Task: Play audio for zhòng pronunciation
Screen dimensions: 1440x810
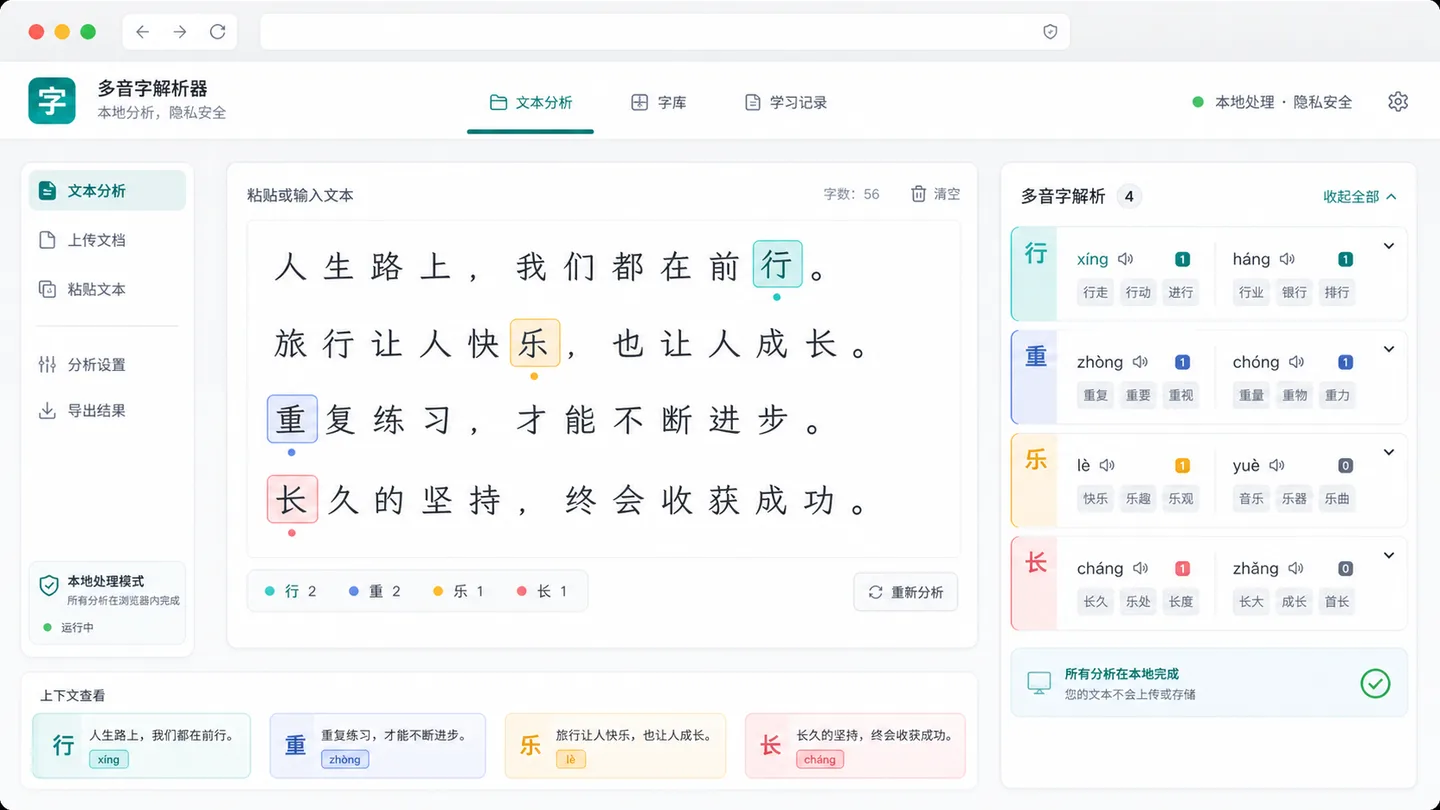Action: [x=1140, y=362]
